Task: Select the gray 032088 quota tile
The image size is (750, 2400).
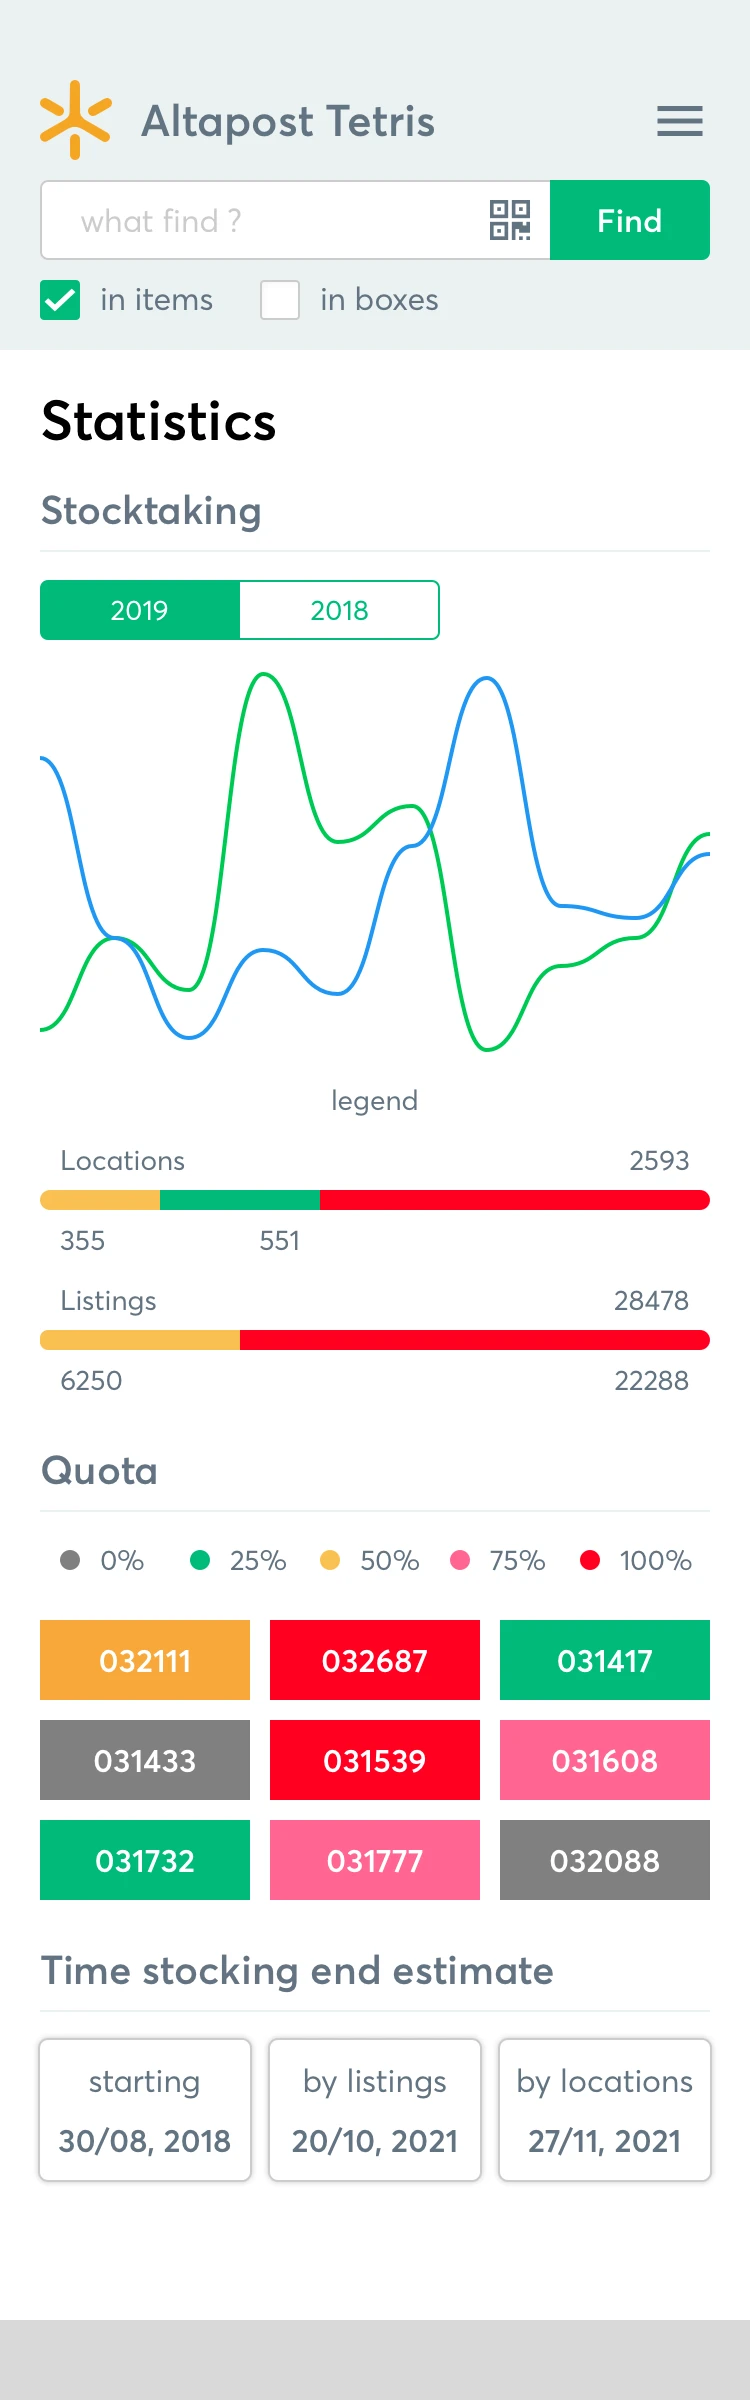Action: pos(605,1860)
